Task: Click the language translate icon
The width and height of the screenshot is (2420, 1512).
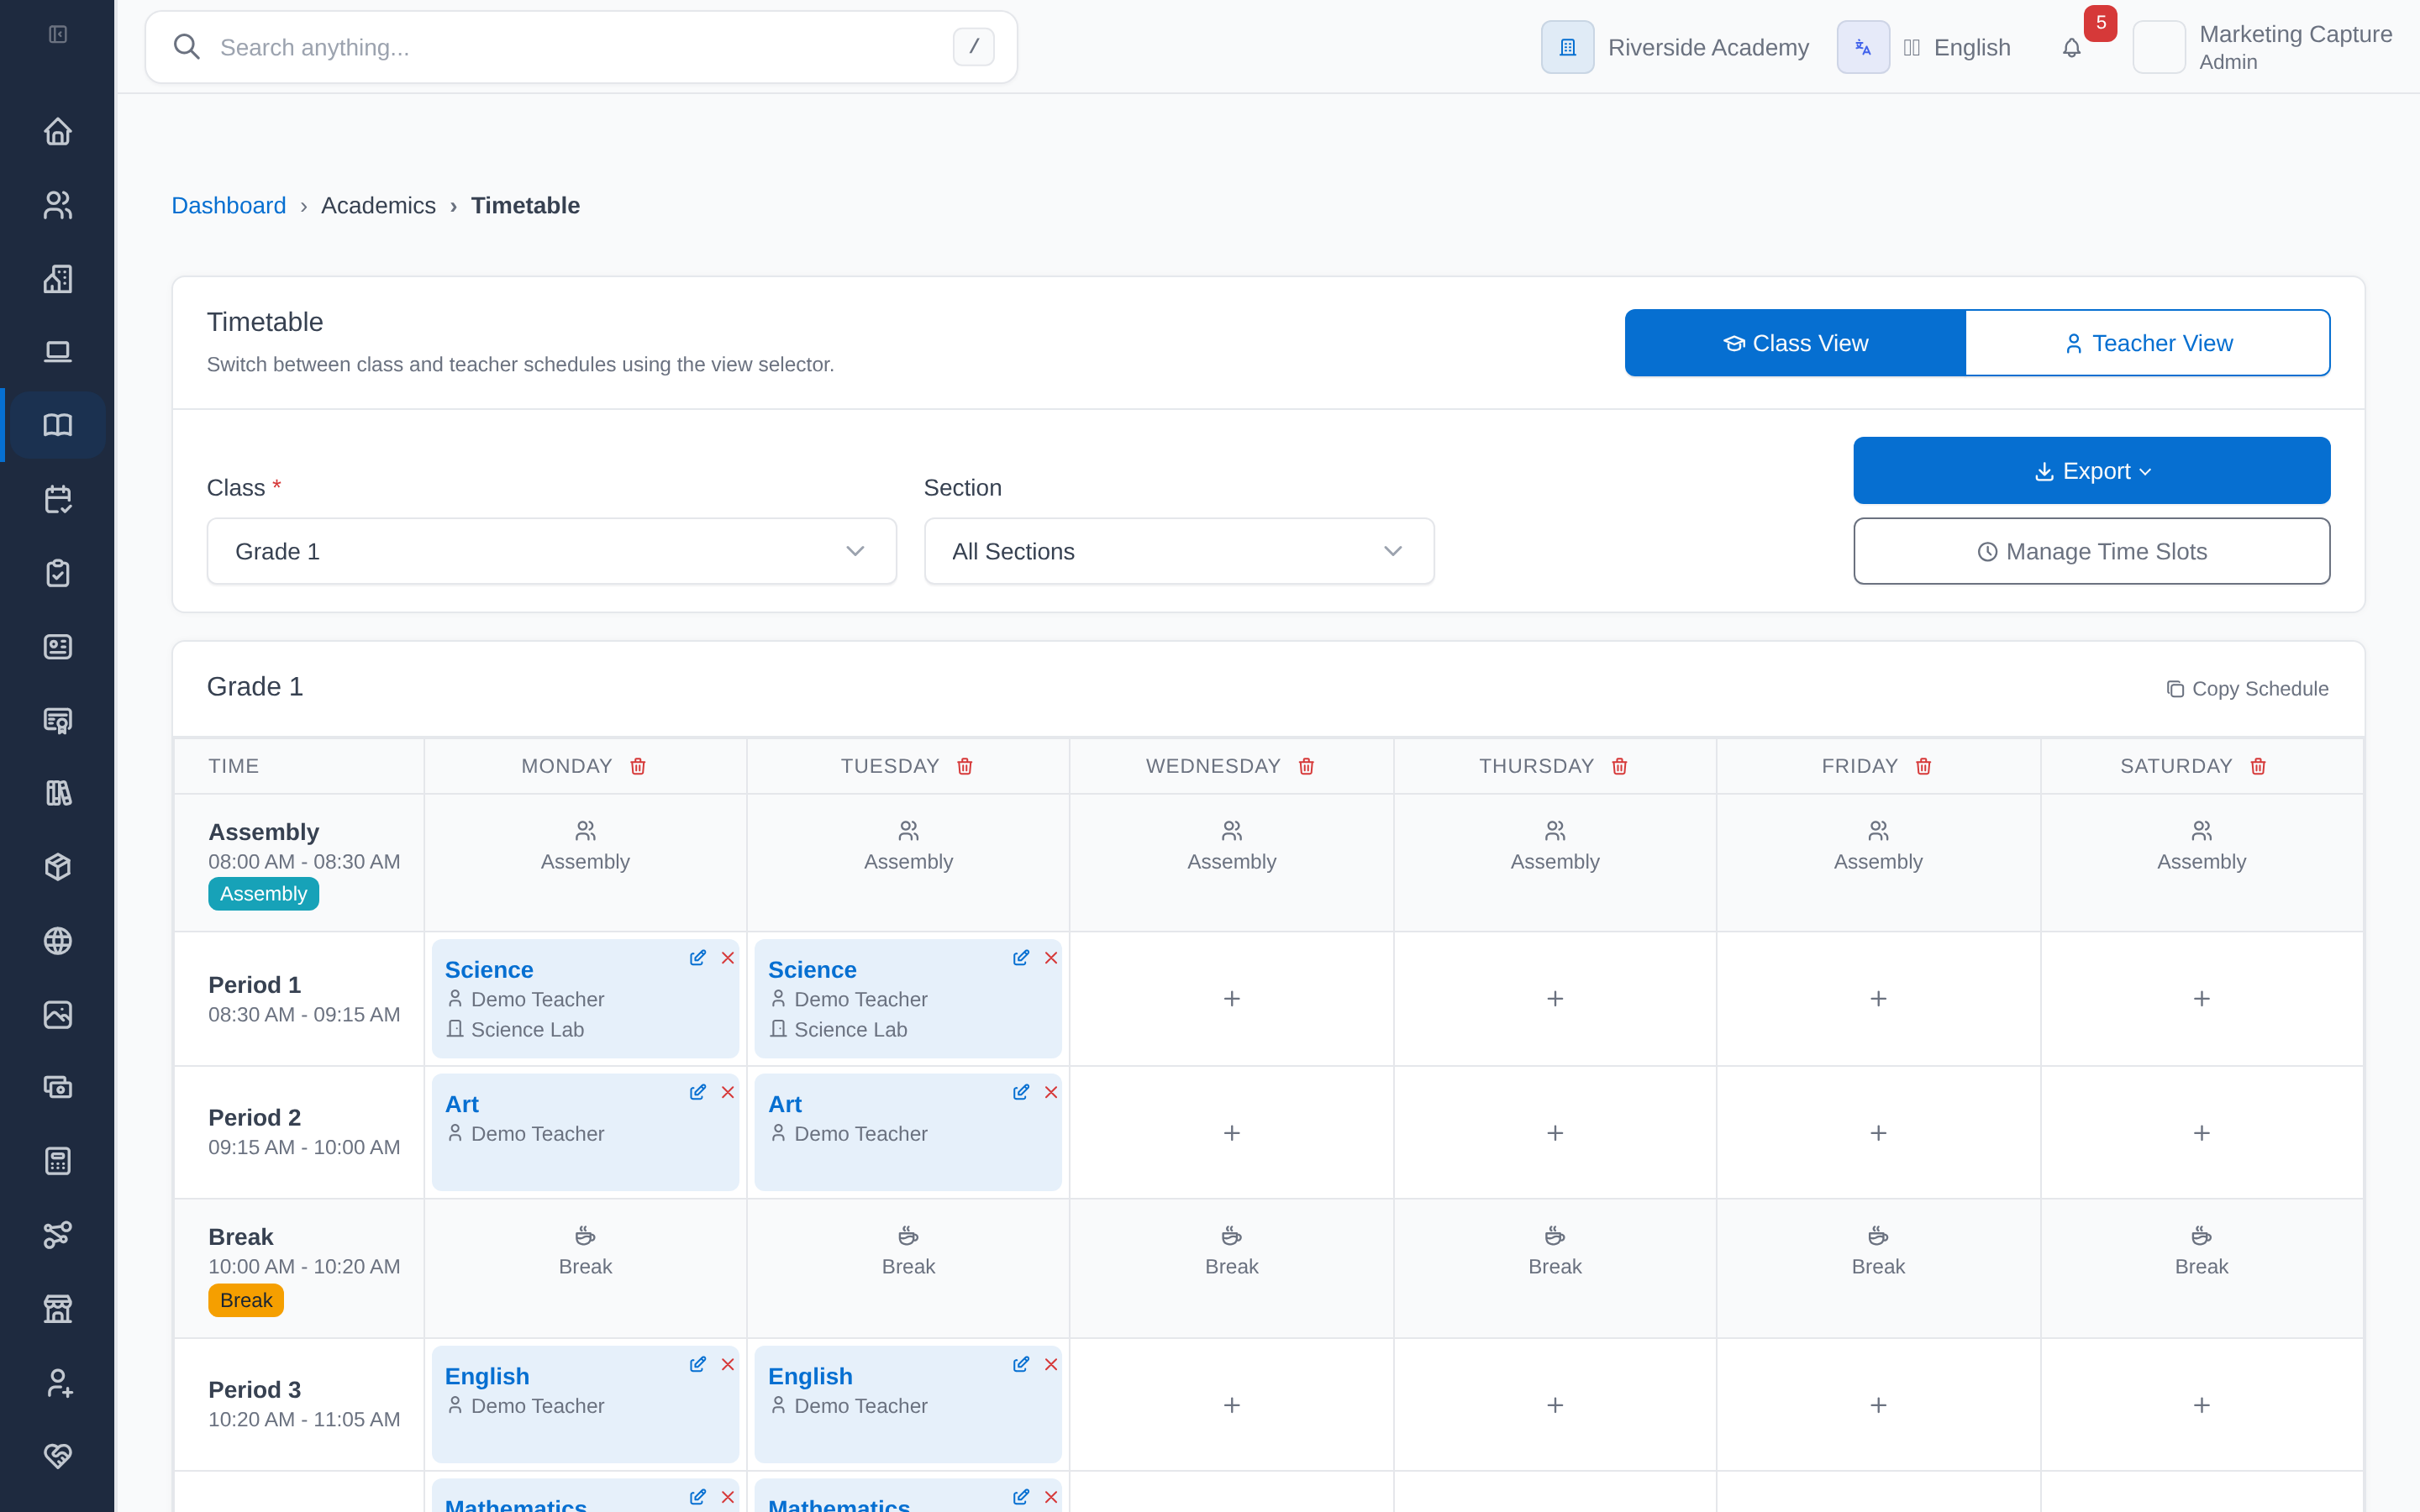Action: (x=1862, y=47)
